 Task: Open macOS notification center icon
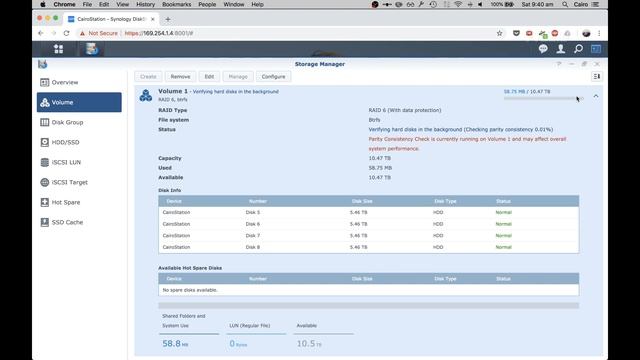[596, 4]
